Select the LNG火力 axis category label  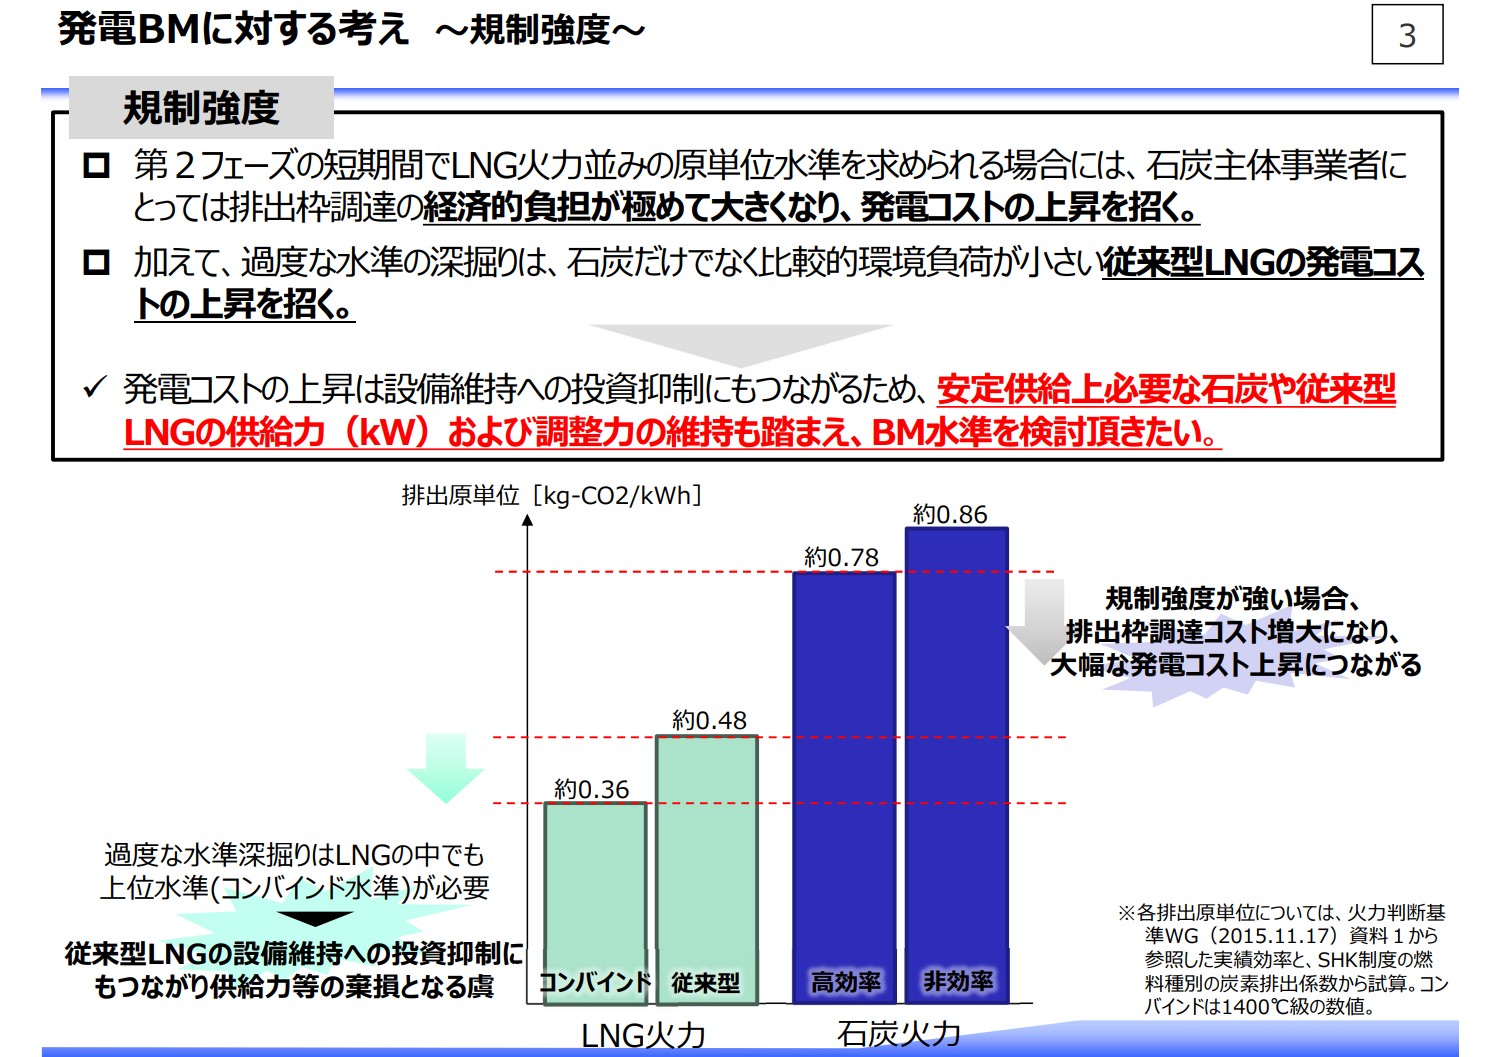643,1034
